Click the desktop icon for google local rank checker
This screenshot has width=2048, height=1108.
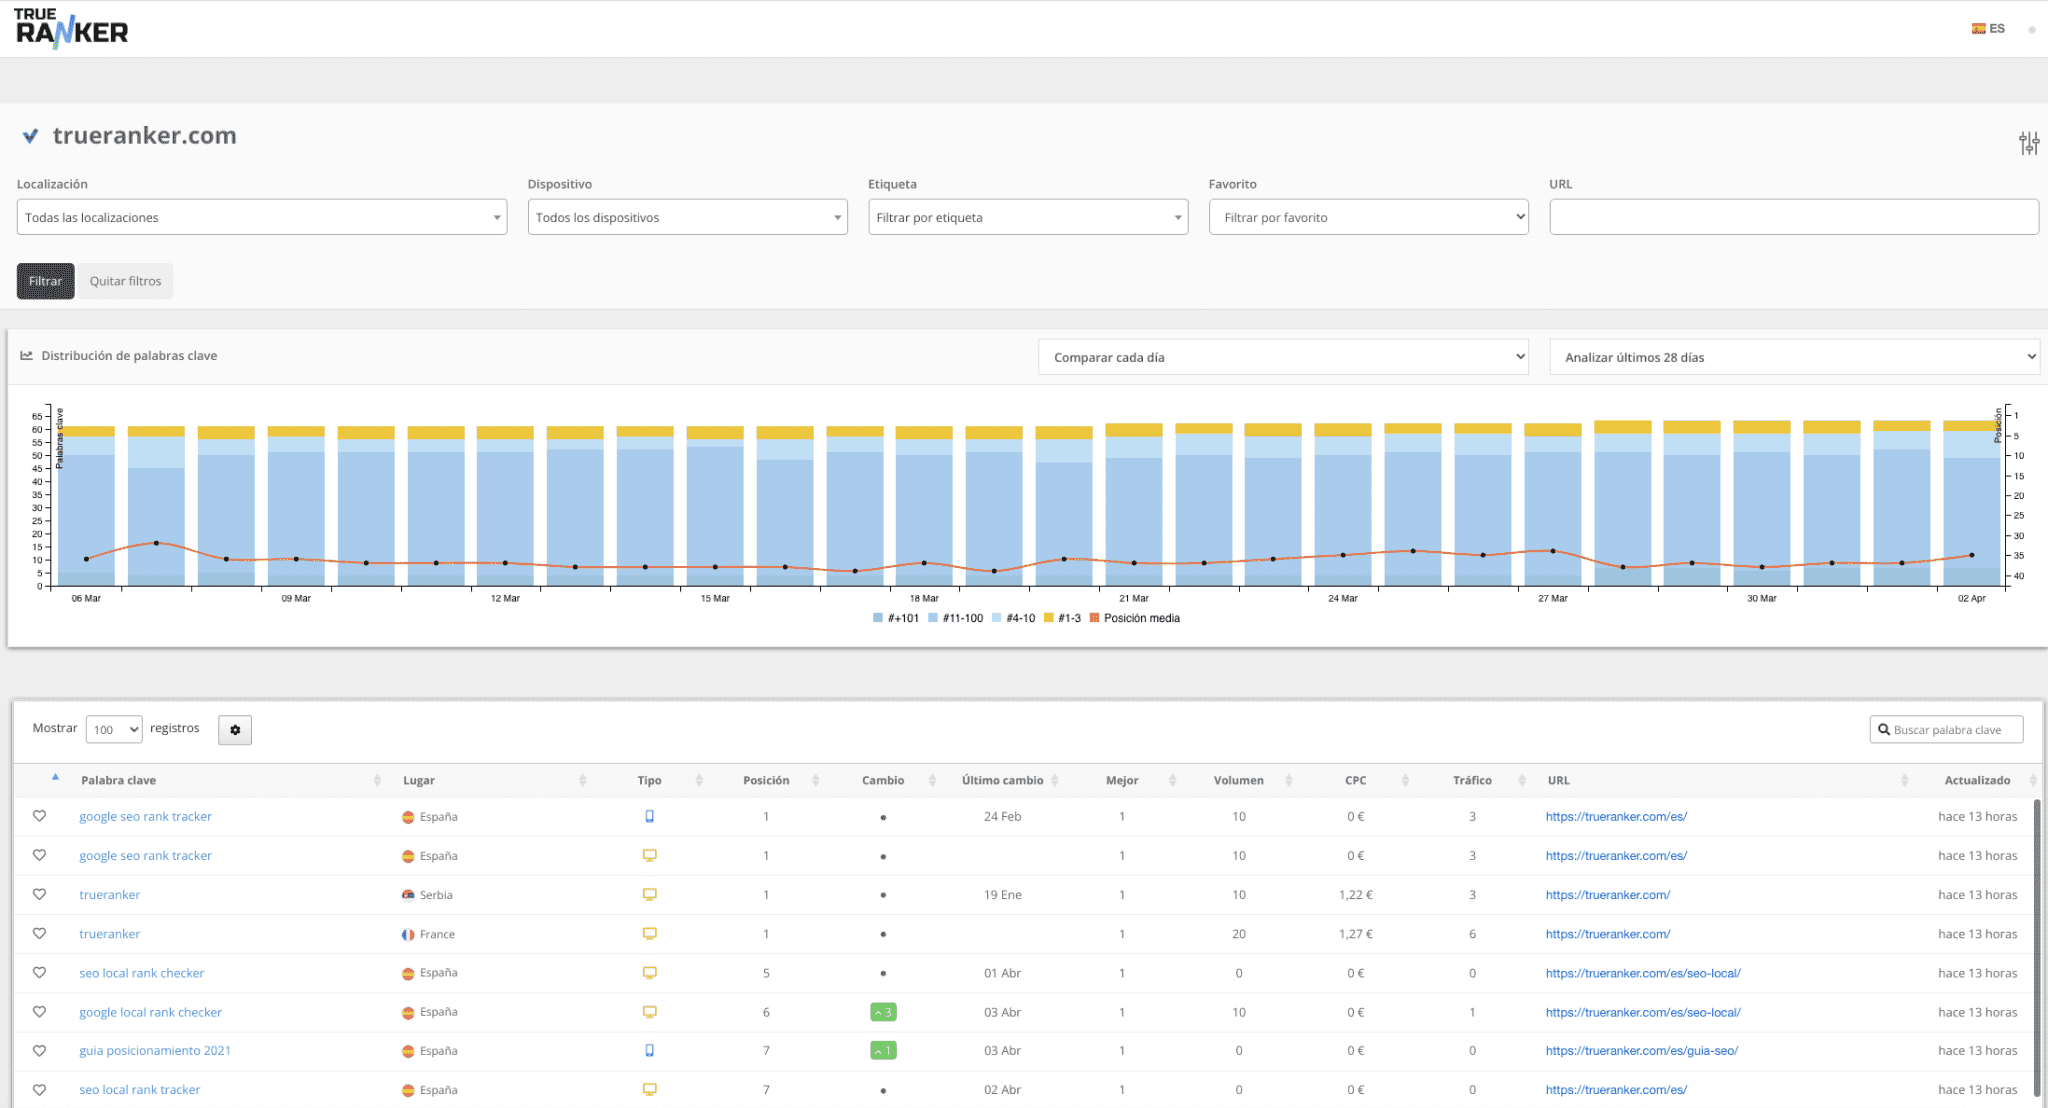point(649,1012)
